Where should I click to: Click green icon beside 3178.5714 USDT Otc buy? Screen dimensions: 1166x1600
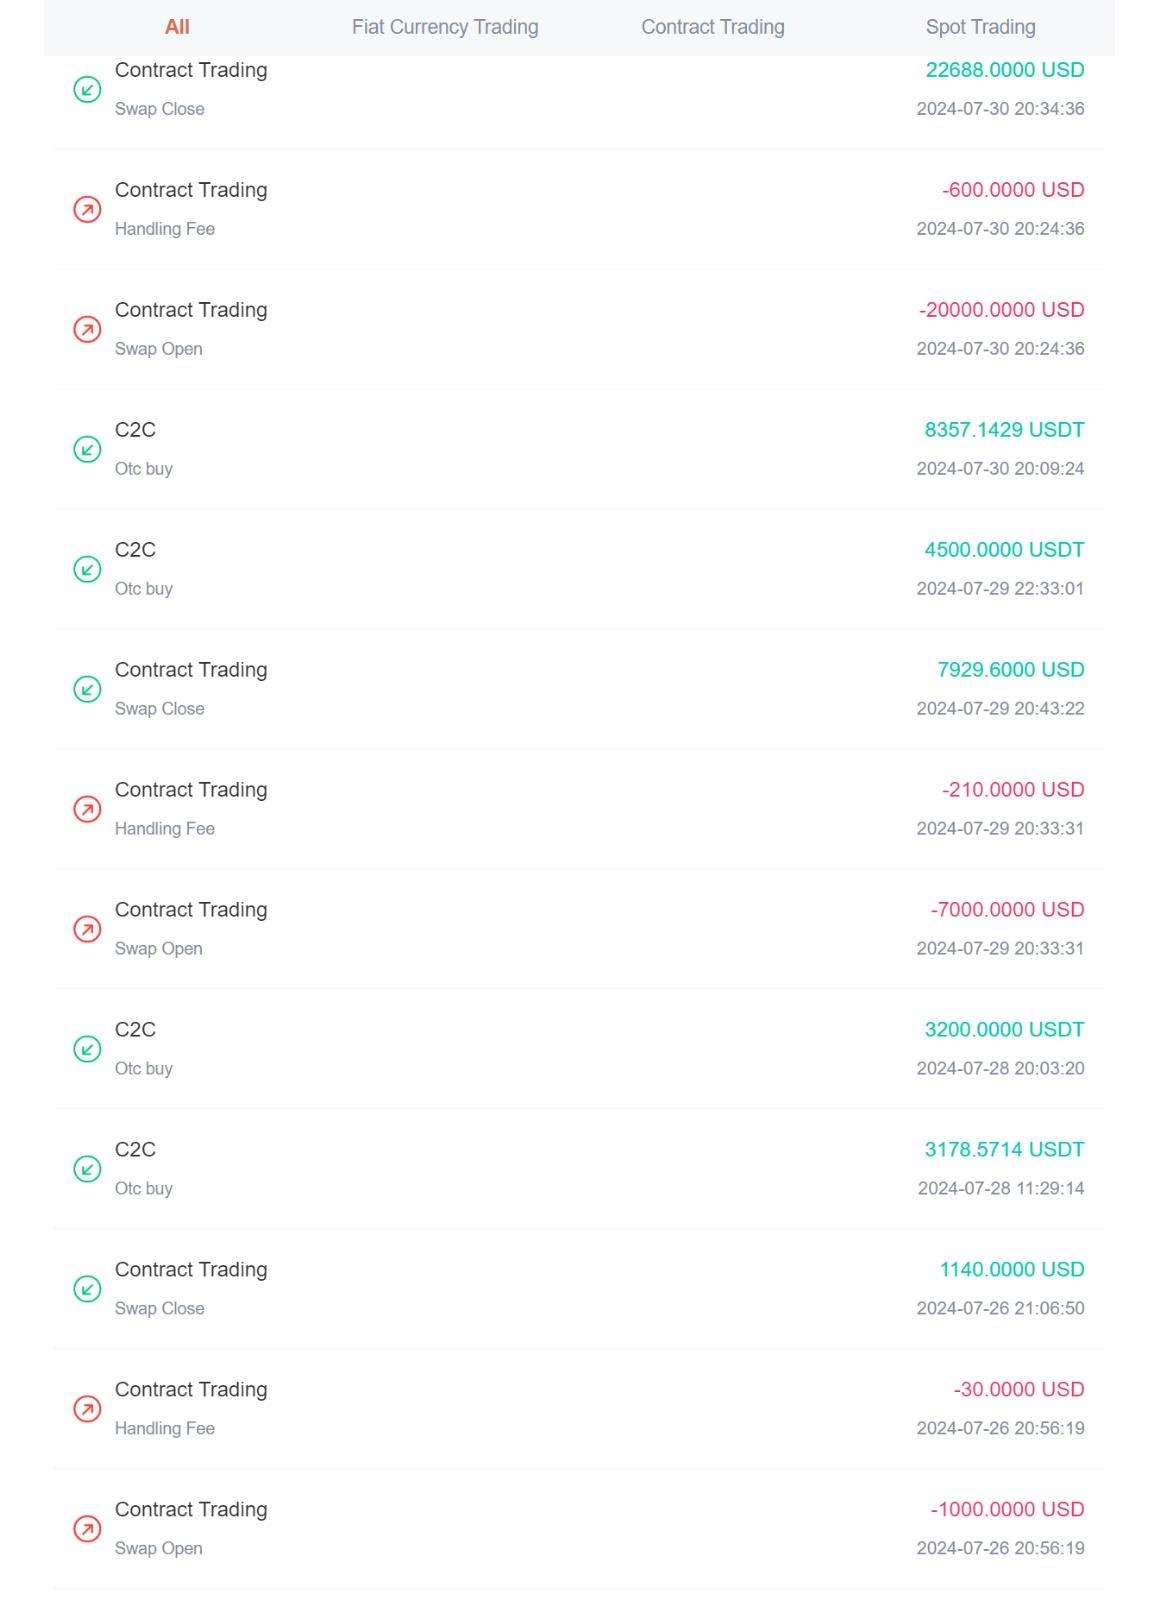[87, 1169]
